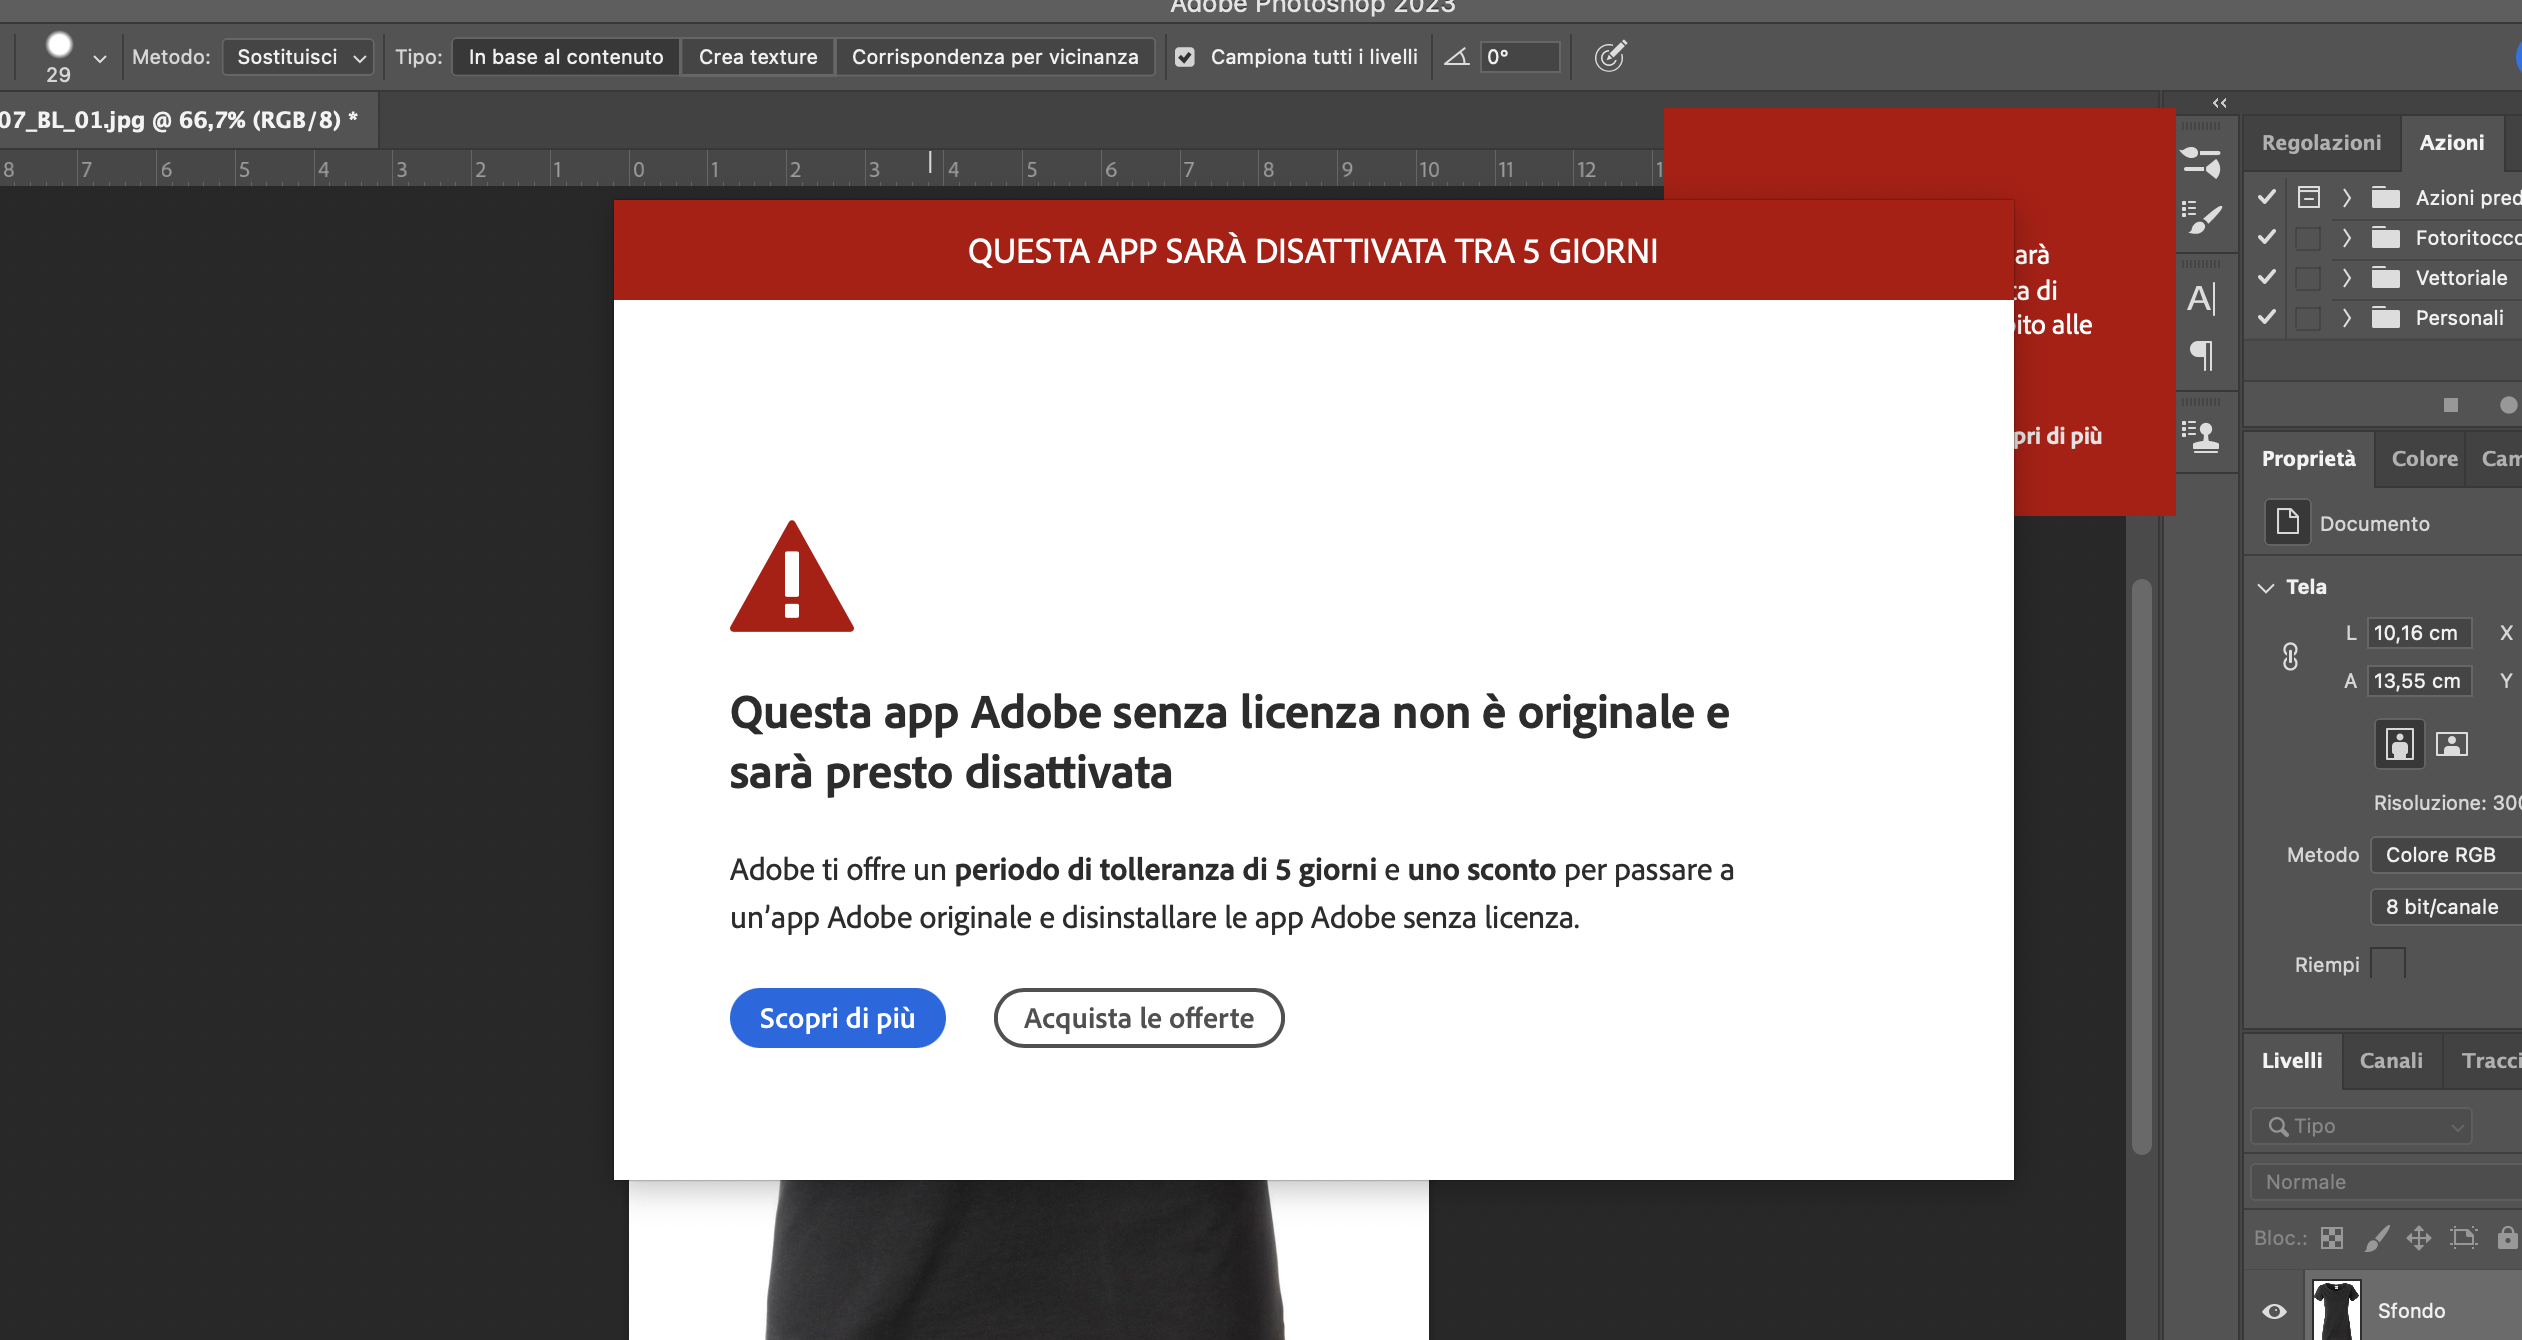Toggle dialog box for Fotoritocco set
The height and width of the screenshot is (1340, 2522).
click(x=2308, y=238)
